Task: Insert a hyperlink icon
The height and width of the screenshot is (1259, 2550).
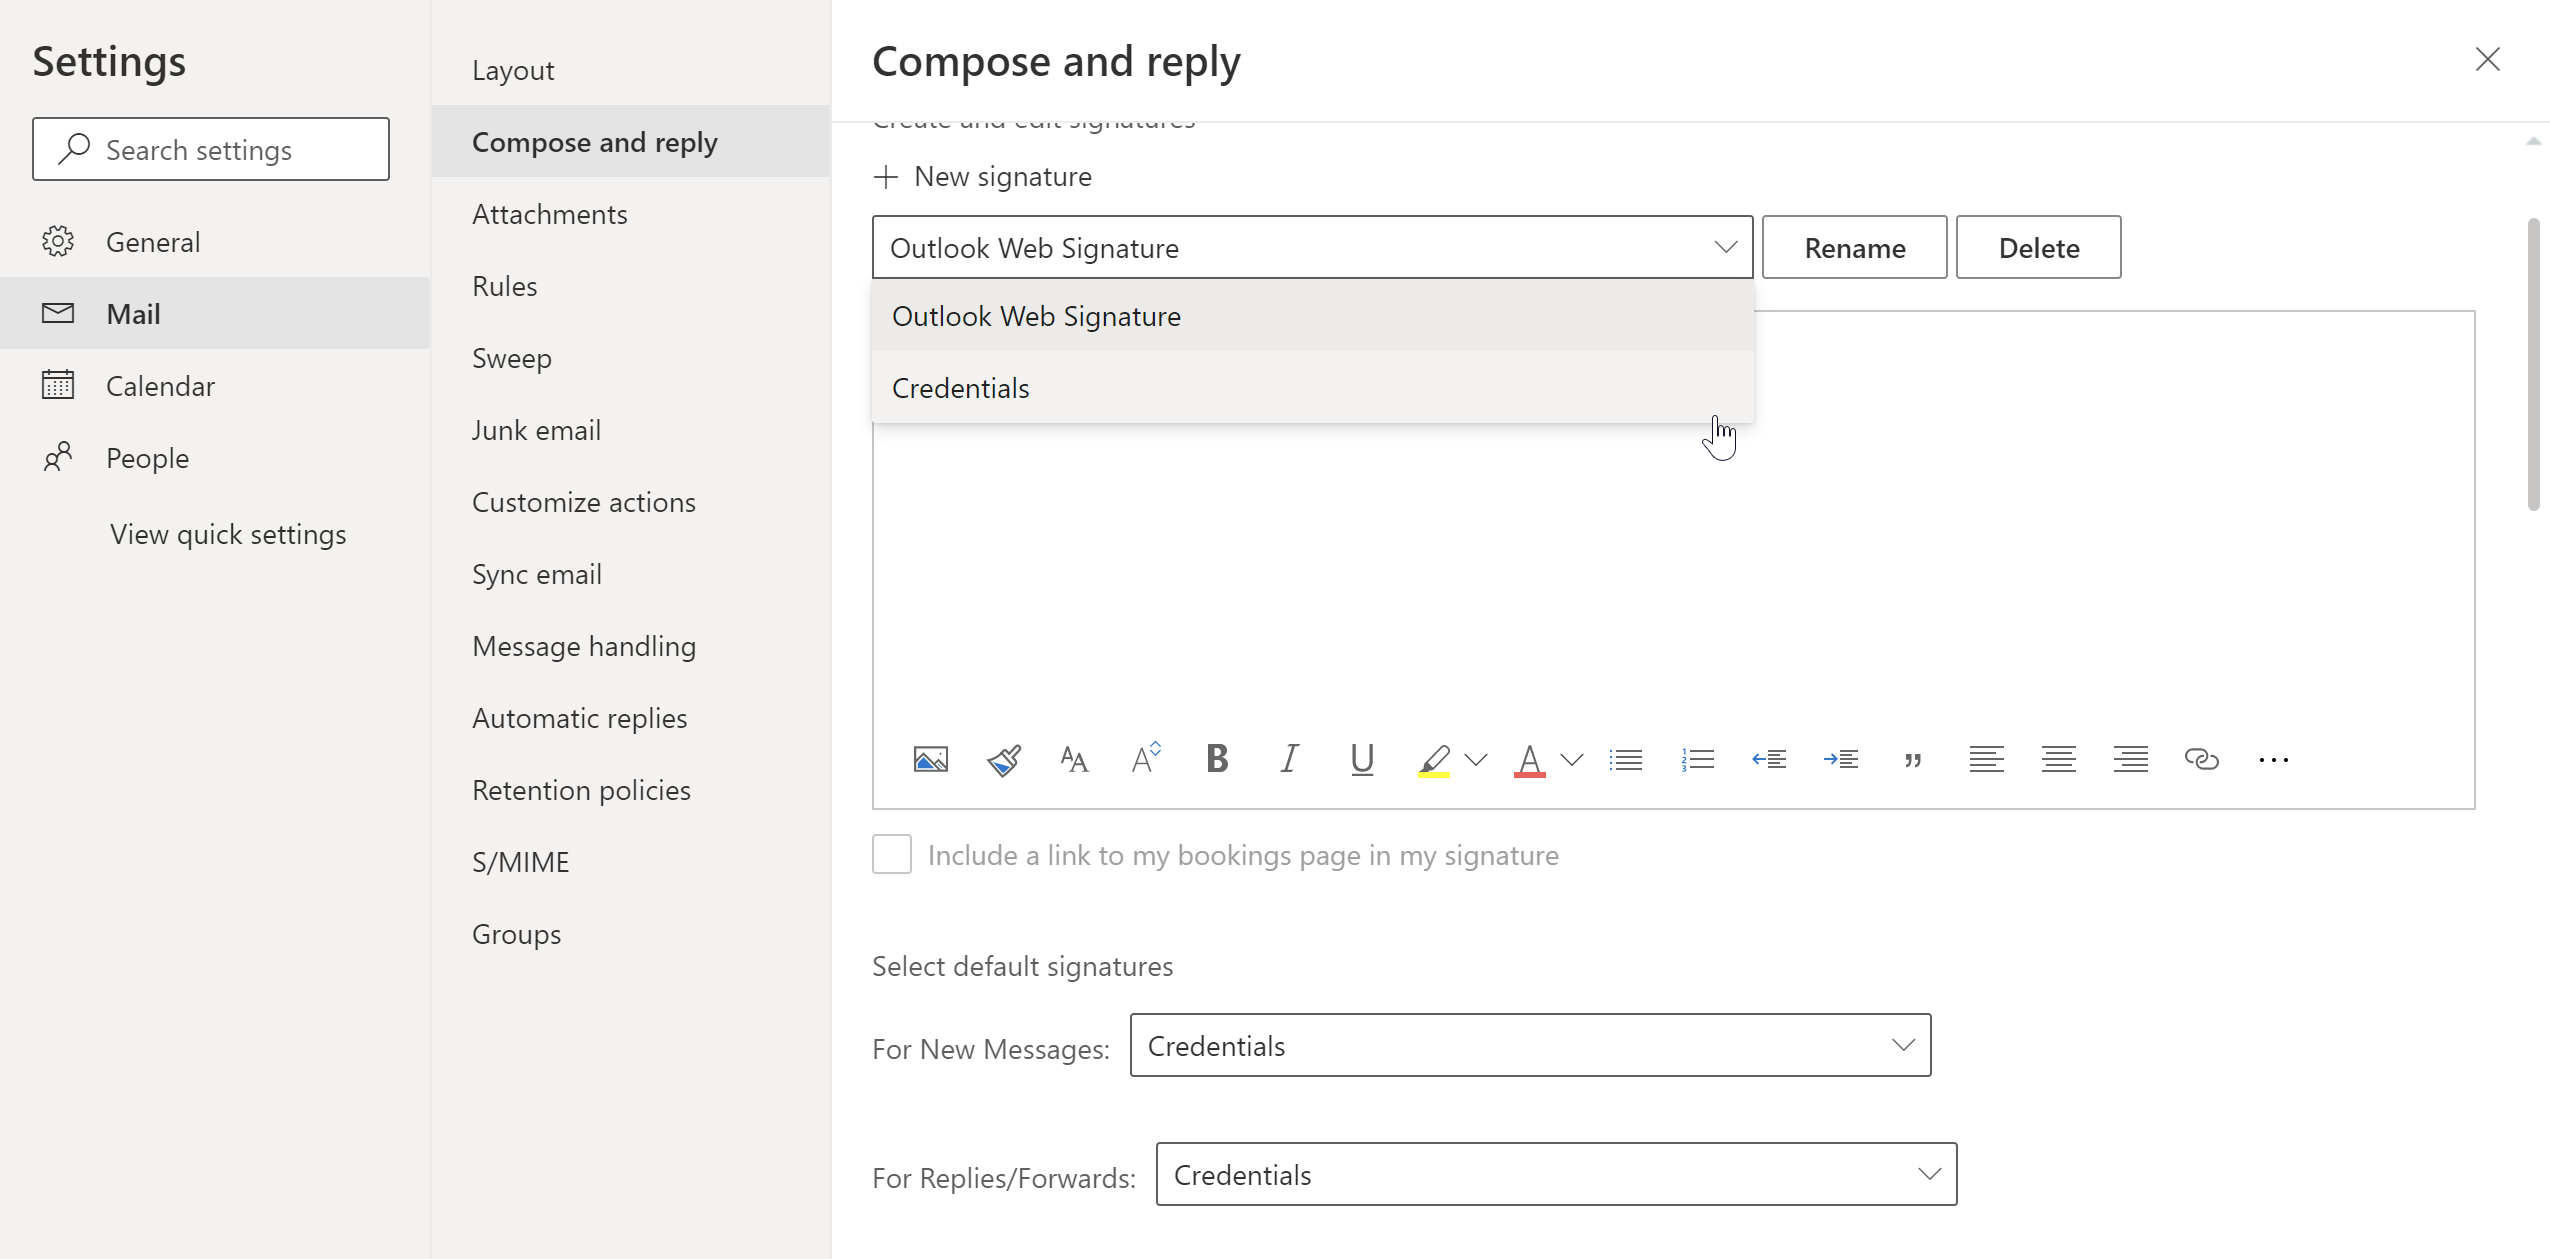Action: (2201, 760)
